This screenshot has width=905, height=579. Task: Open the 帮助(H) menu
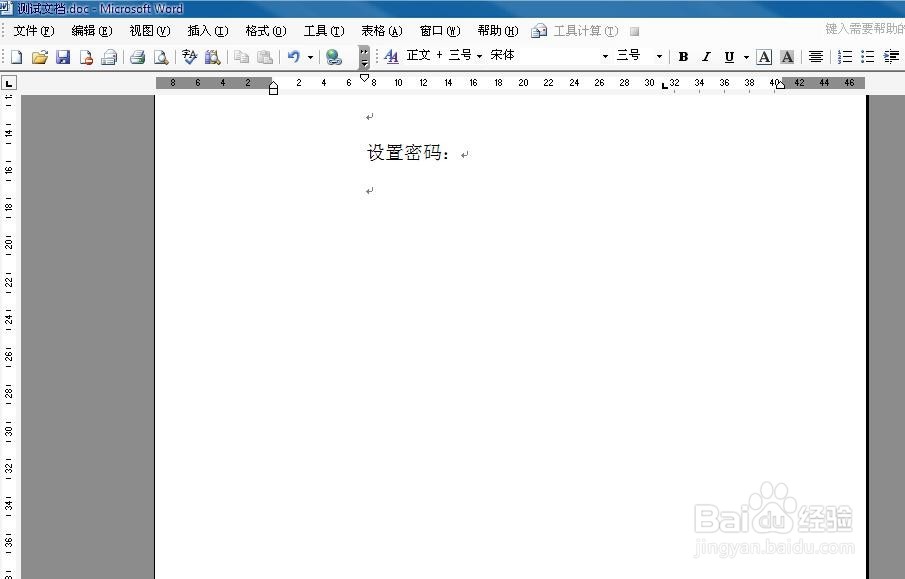pos(498,31)
